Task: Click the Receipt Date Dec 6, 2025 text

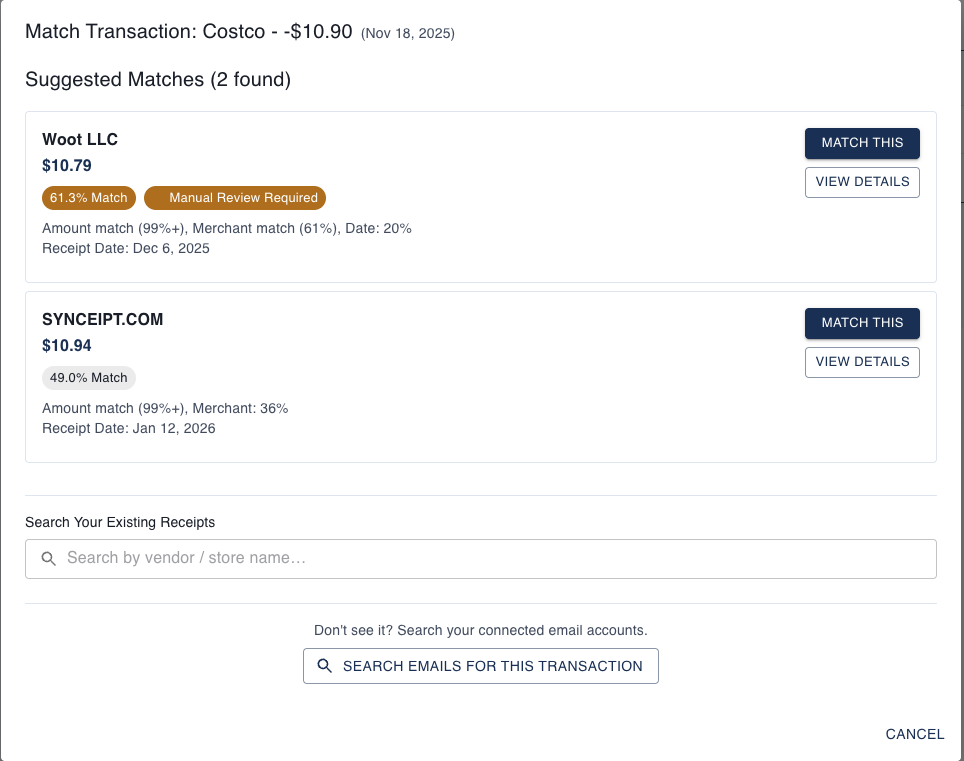Action: (125, 248)
